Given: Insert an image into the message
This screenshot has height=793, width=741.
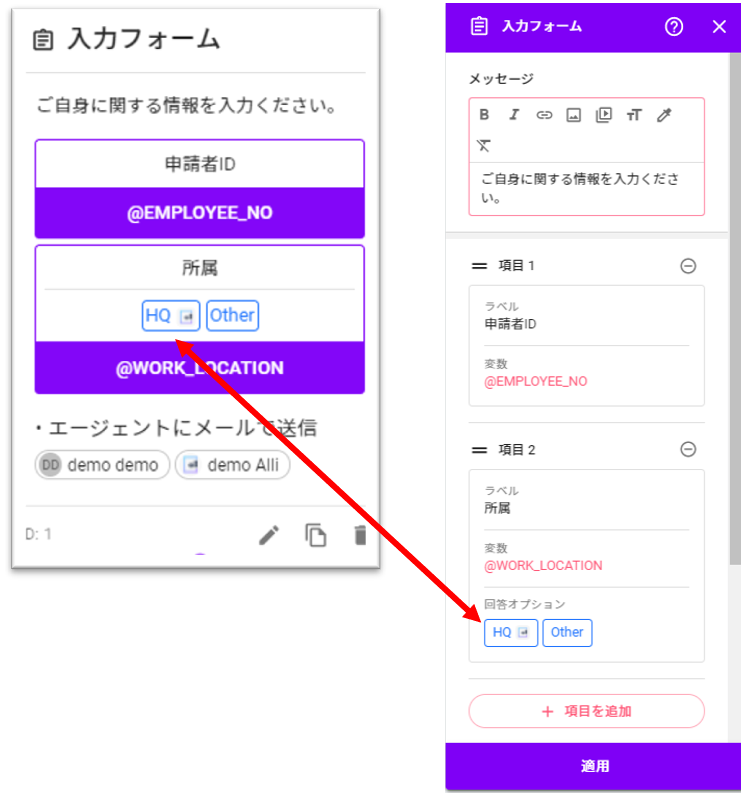Looking at the screenshot, I should pyautogui.click(x=574, y=115).
